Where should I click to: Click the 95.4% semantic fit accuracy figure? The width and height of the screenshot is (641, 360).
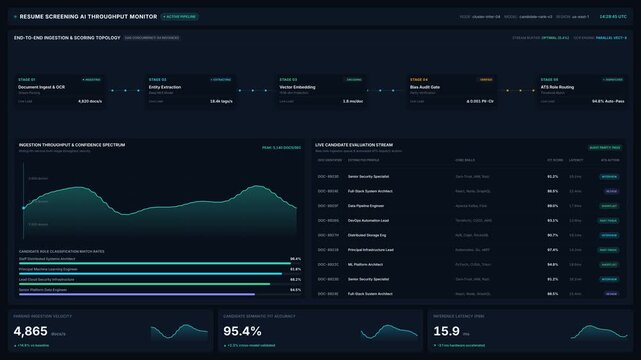pyautogui.click(x=242, y=331)
